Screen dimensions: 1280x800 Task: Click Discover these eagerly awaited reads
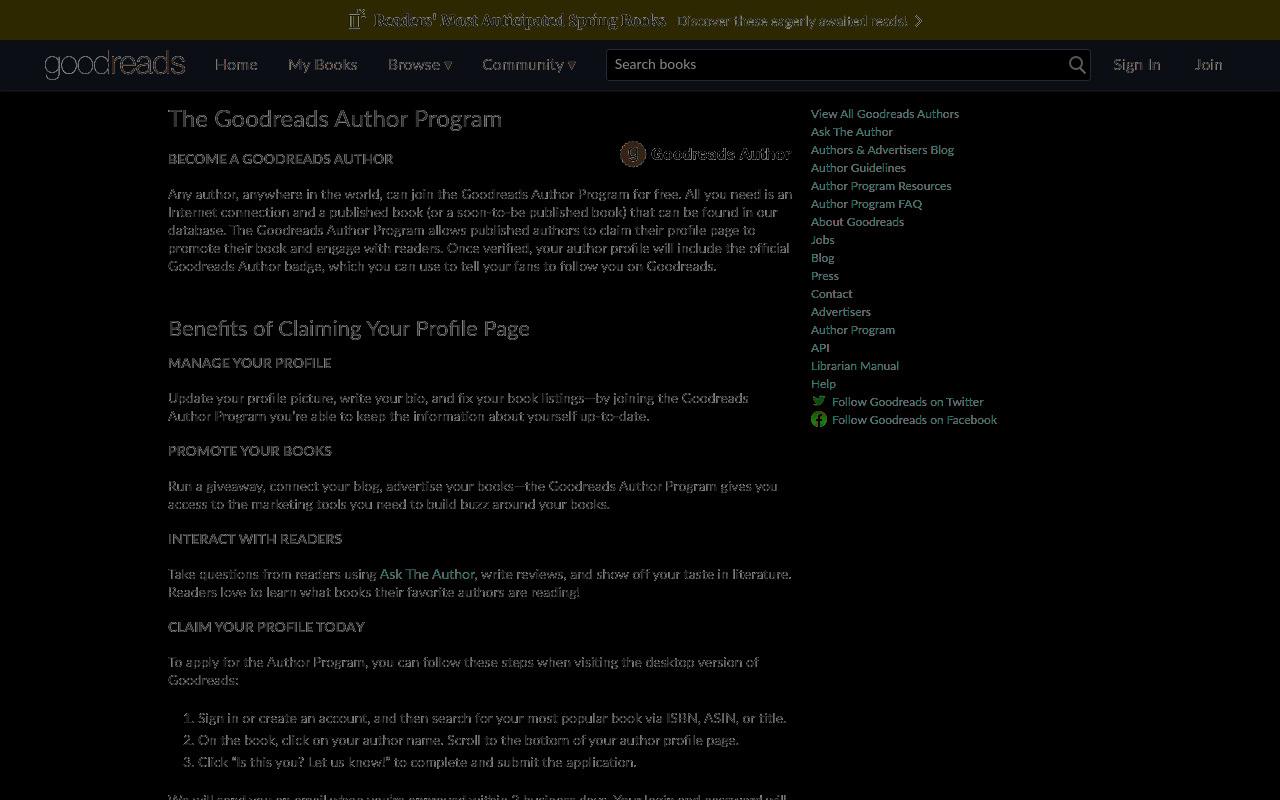792,20
